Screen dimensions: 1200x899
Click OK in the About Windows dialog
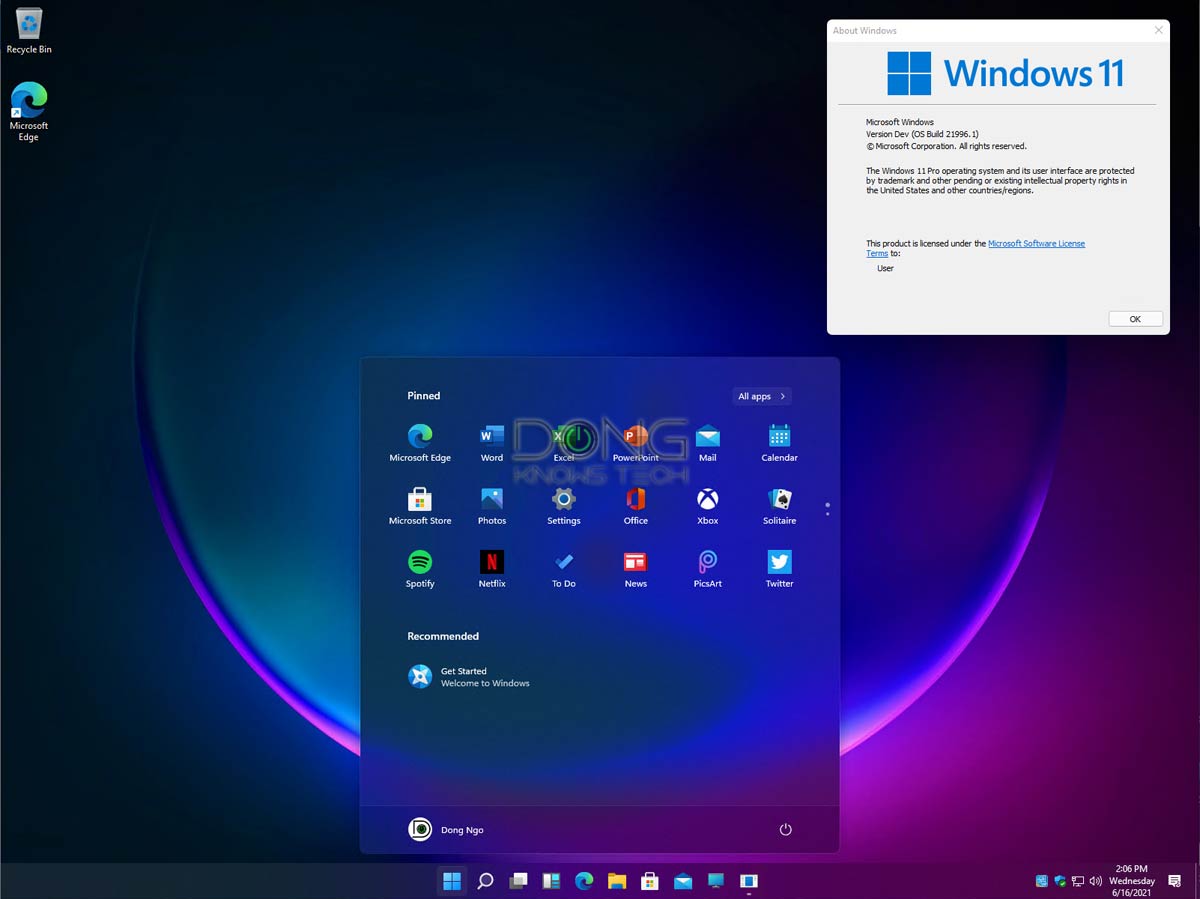coord(1135,318)
